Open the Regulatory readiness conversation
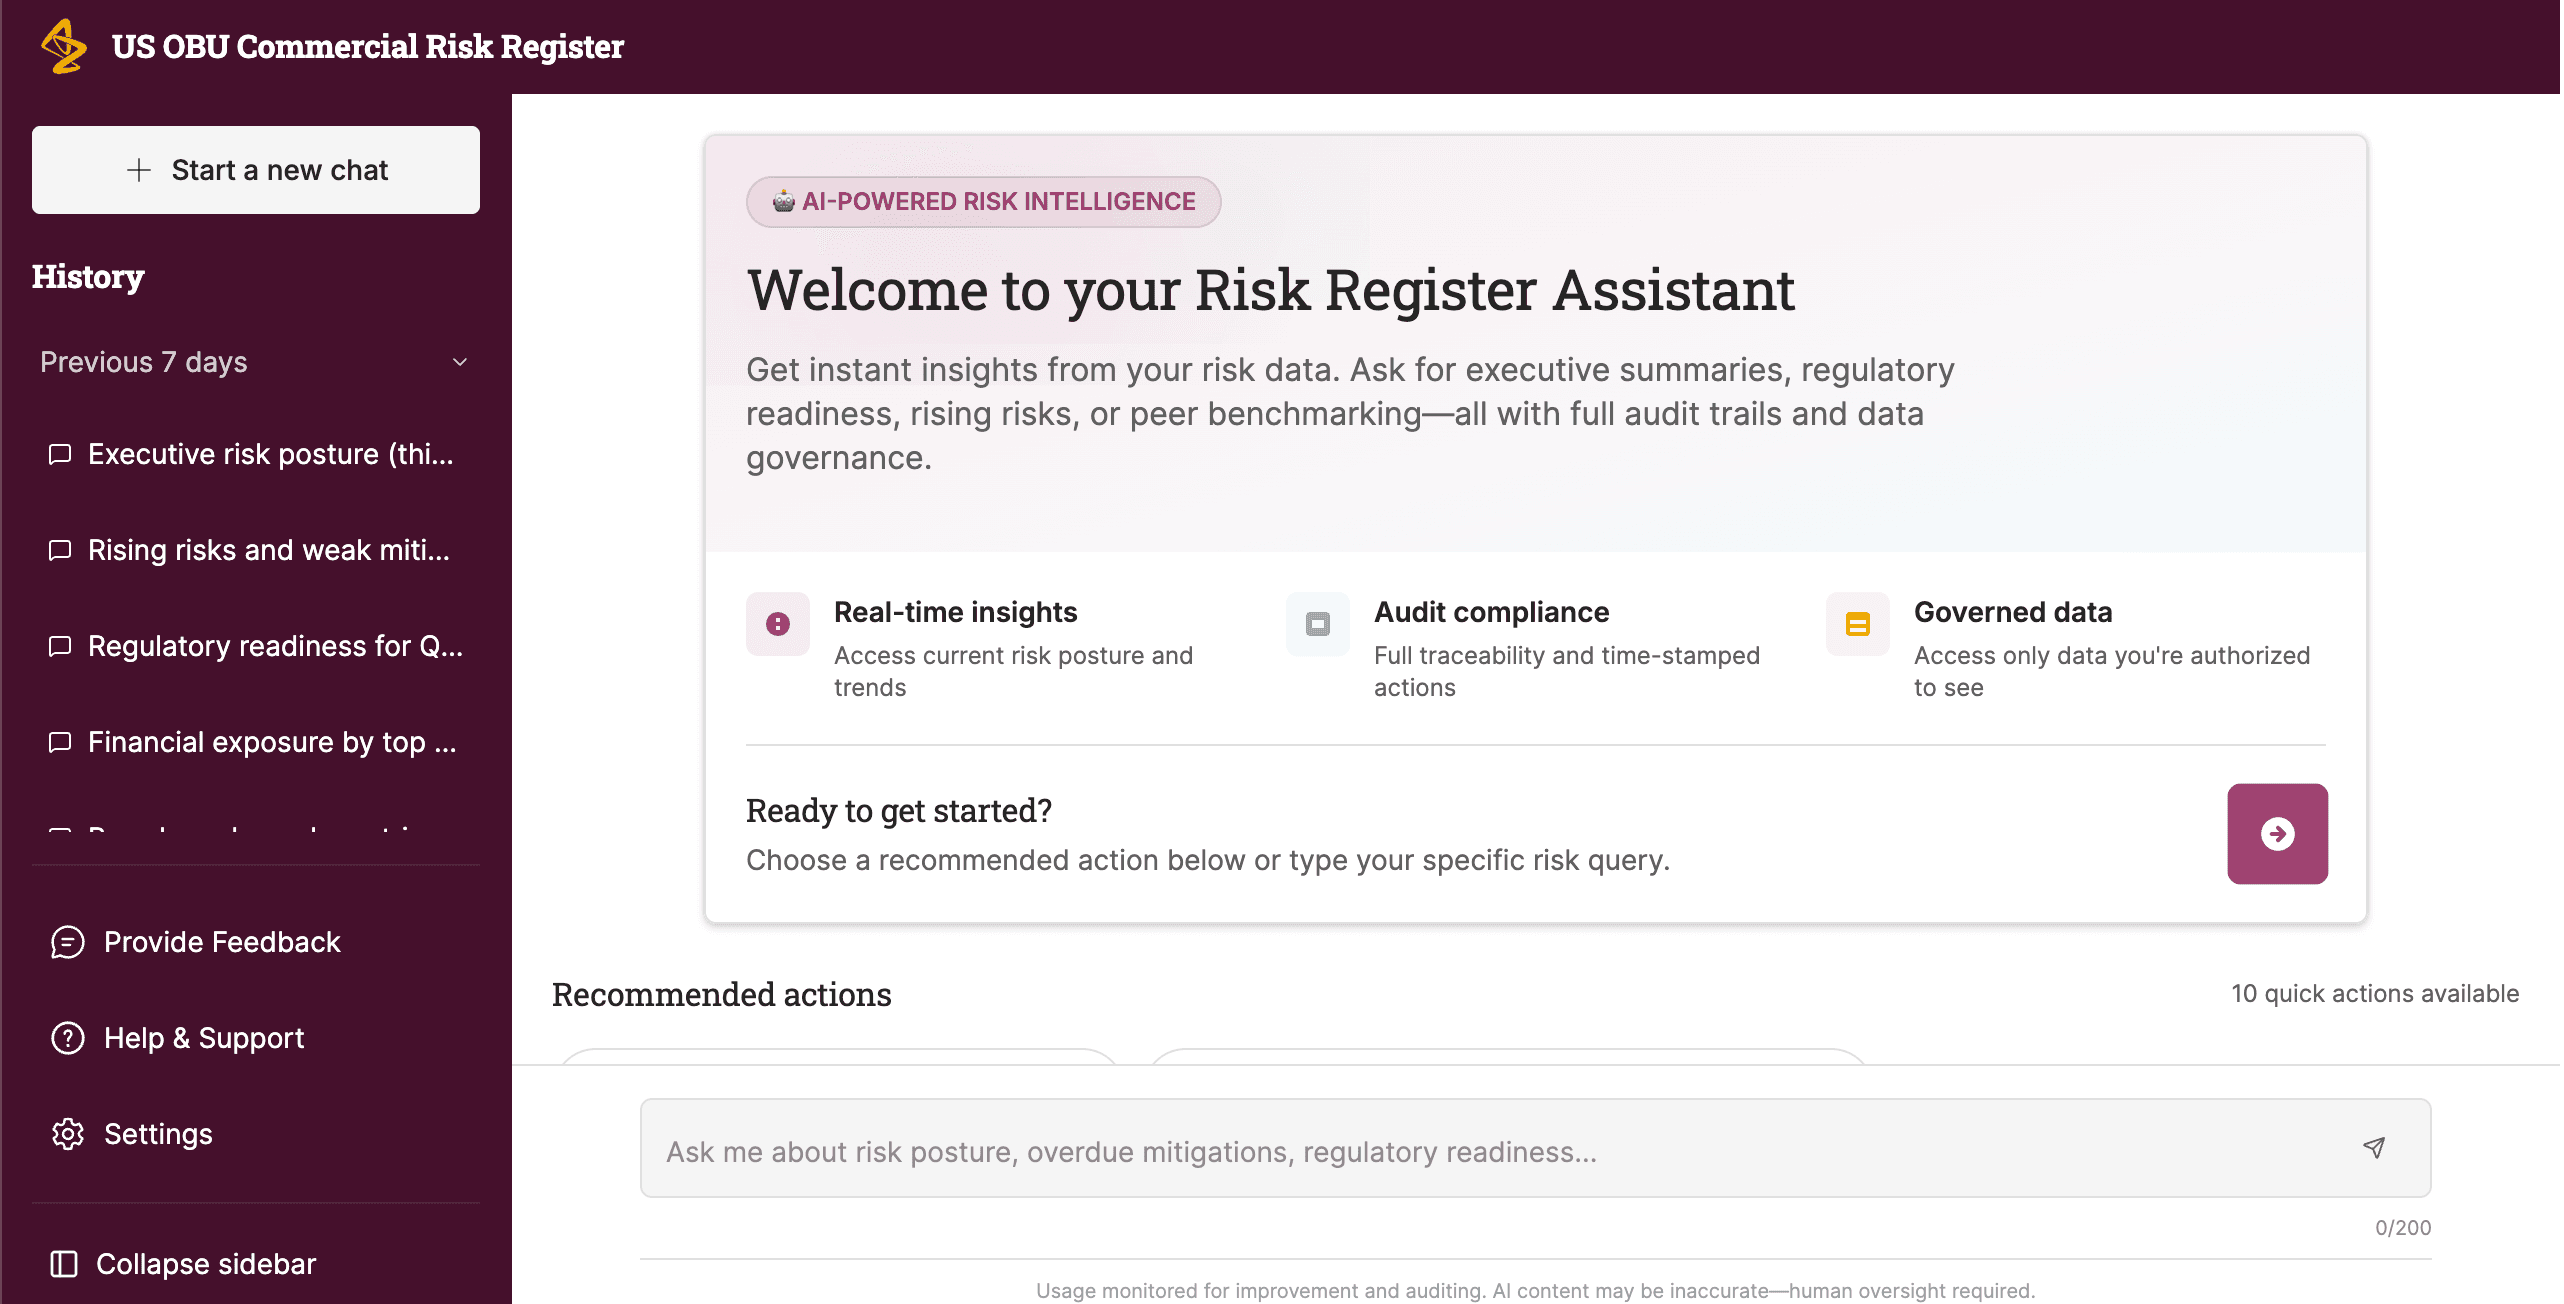This screenshot has height=1304, width=2564. click(274, 646)
